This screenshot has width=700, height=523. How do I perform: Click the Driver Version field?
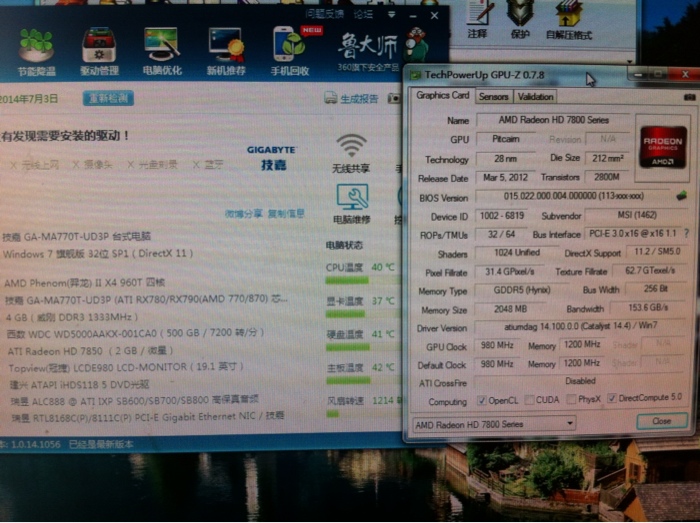point(580,326)
